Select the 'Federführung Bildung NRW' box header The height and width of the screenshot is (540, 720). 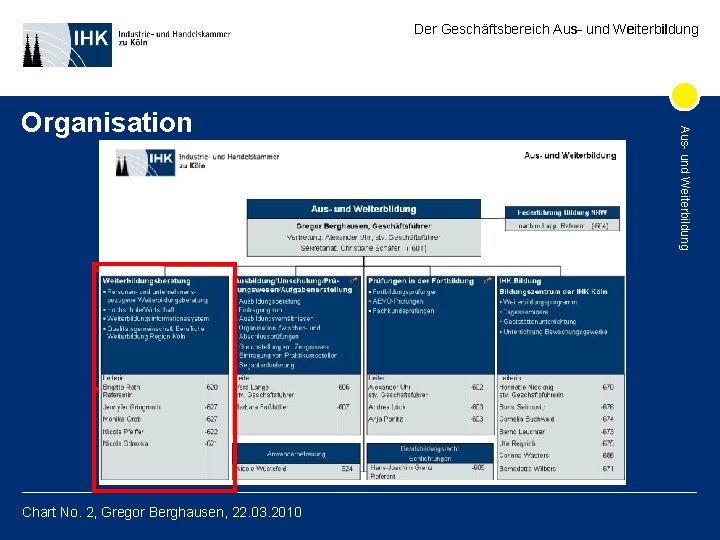point(562,213)
